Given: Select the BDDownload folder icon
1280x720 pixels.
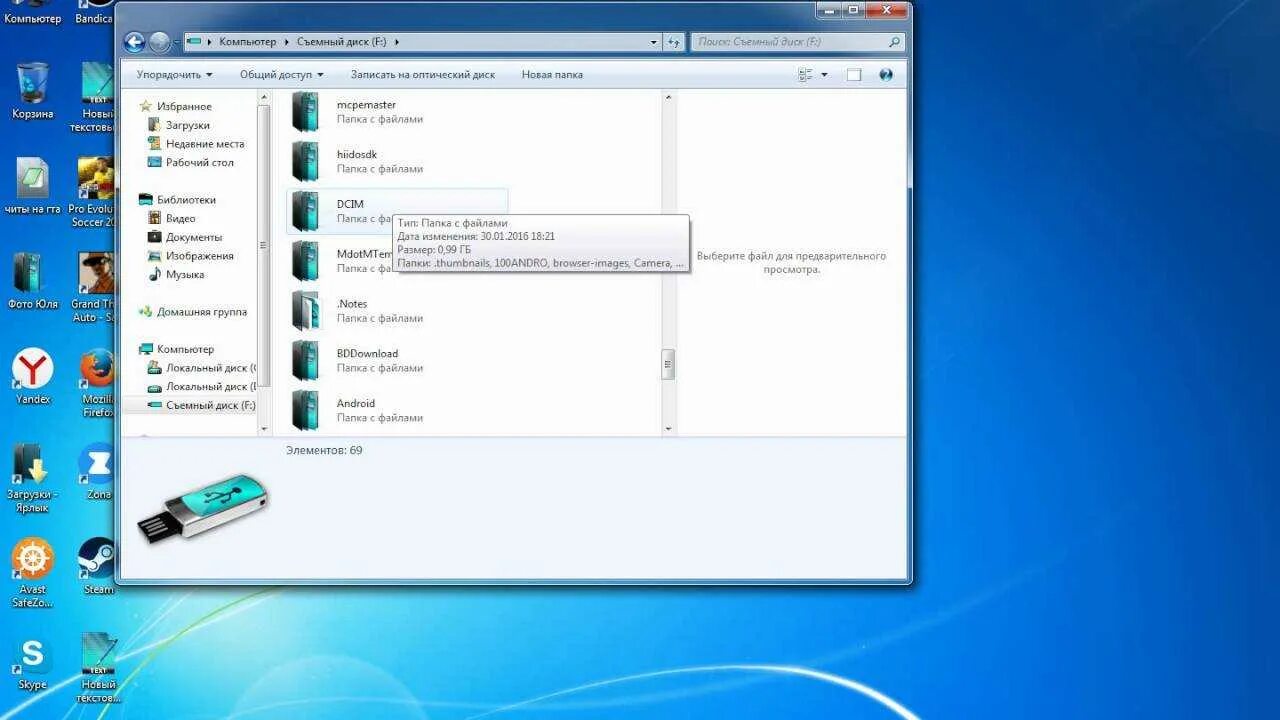Looking at the screenshot, I should click(305, 361).
